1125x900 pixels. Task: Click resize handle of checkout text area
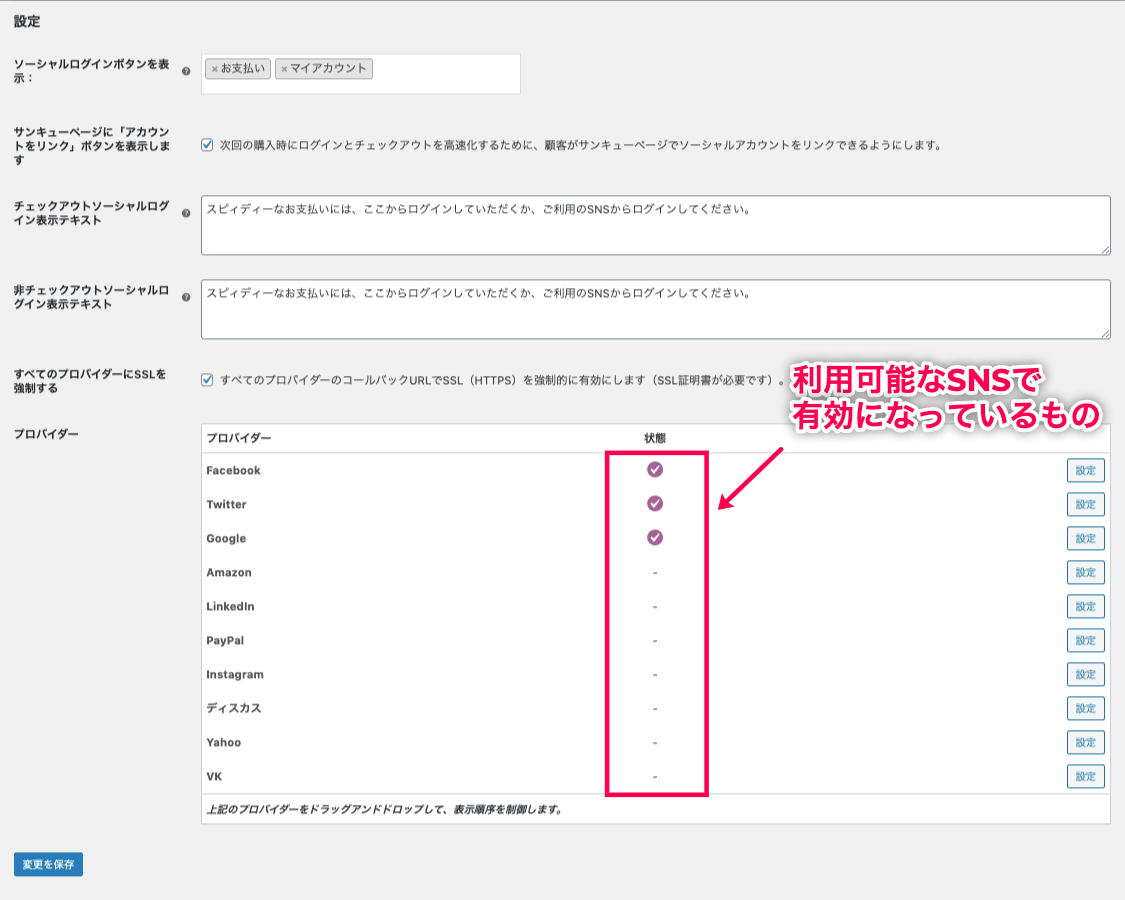click(x=1105, y=250)
